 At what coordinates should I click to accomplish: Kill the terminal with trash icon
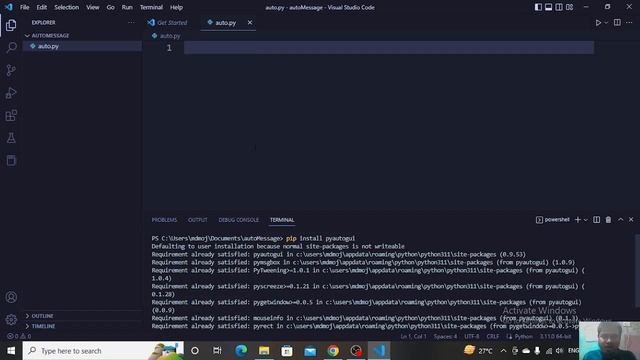point(608,220)
